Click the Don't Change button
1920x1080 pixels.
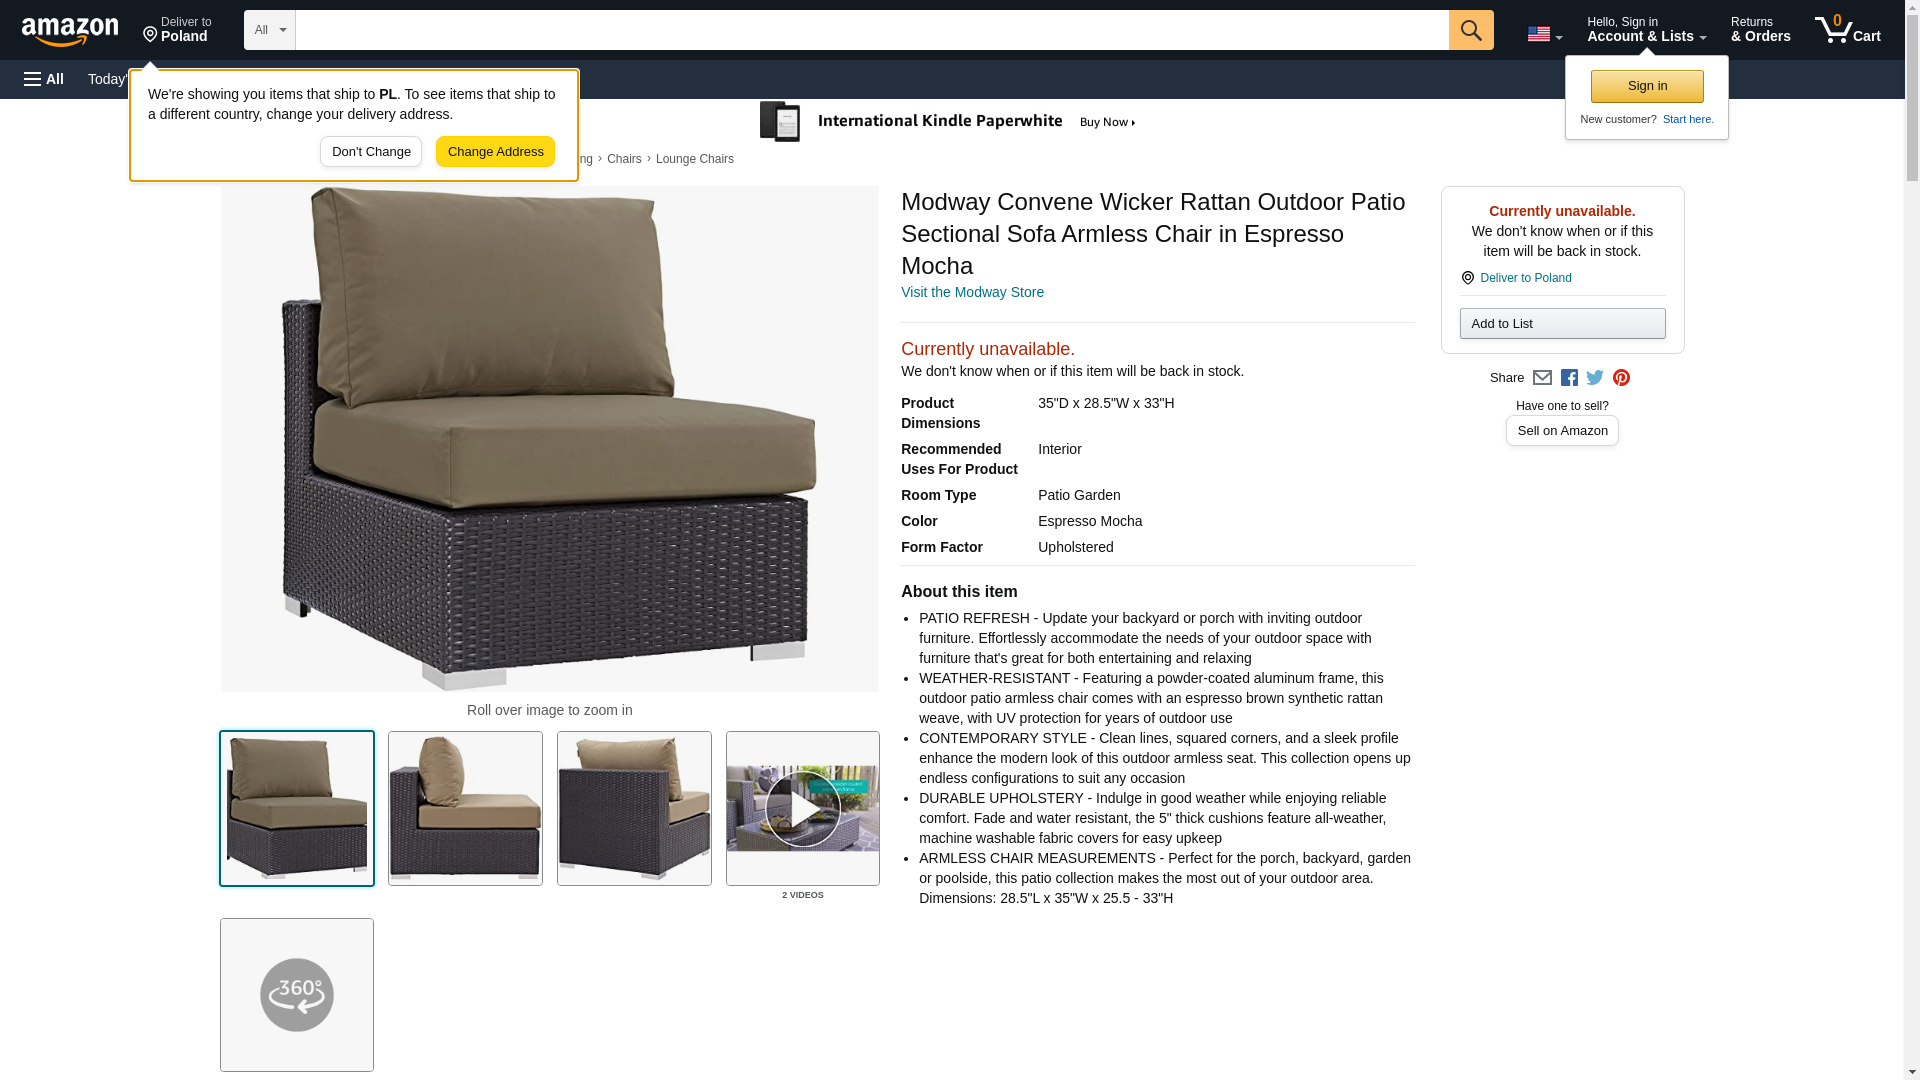[x=371, y=152]
